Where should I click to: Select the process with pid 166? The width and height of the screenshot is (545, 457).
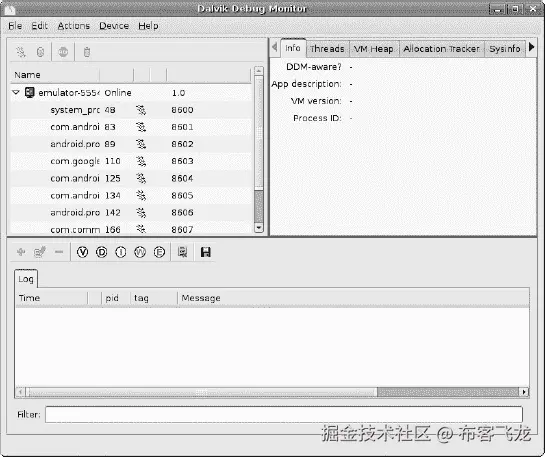pyautogui.click(x=131, y=228)
